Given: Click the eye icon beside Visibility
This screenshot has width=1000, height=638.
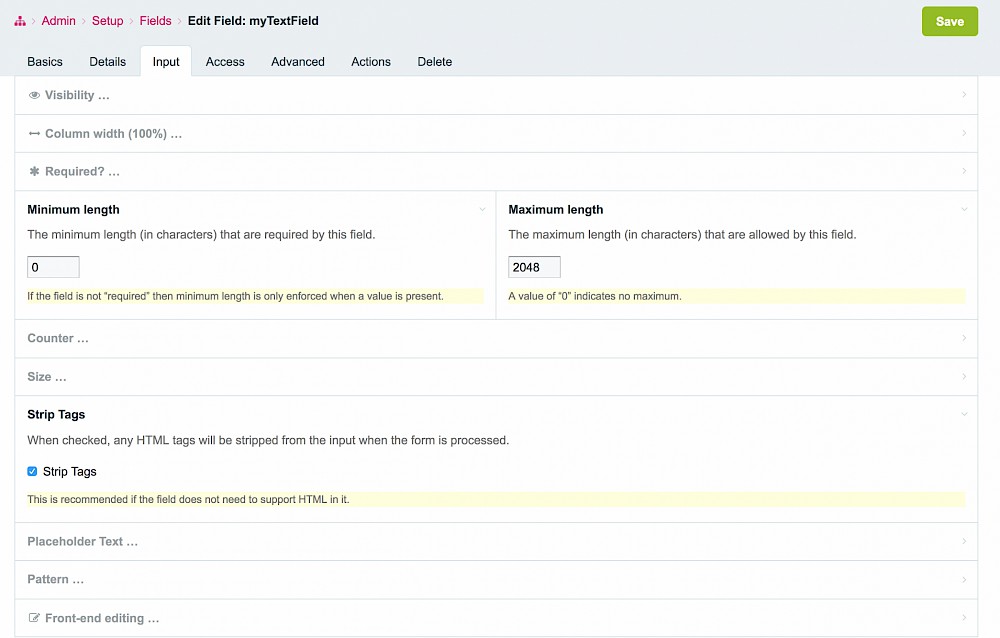Looking at the screenshot, I should pyautogui.click(x=34, y=96).
